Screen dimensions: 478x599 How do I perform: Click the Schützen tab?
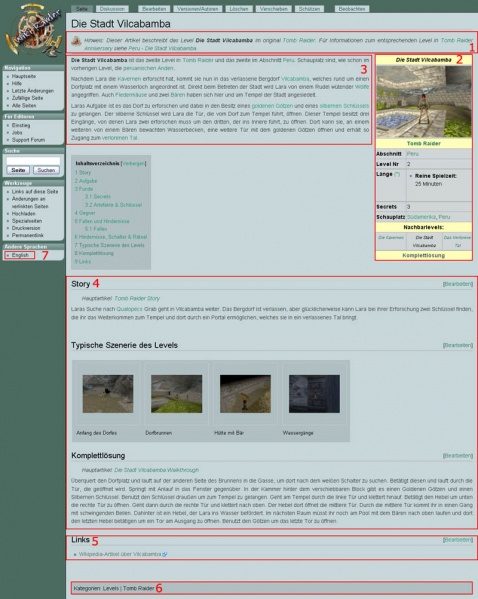click(x=309, y=8)
